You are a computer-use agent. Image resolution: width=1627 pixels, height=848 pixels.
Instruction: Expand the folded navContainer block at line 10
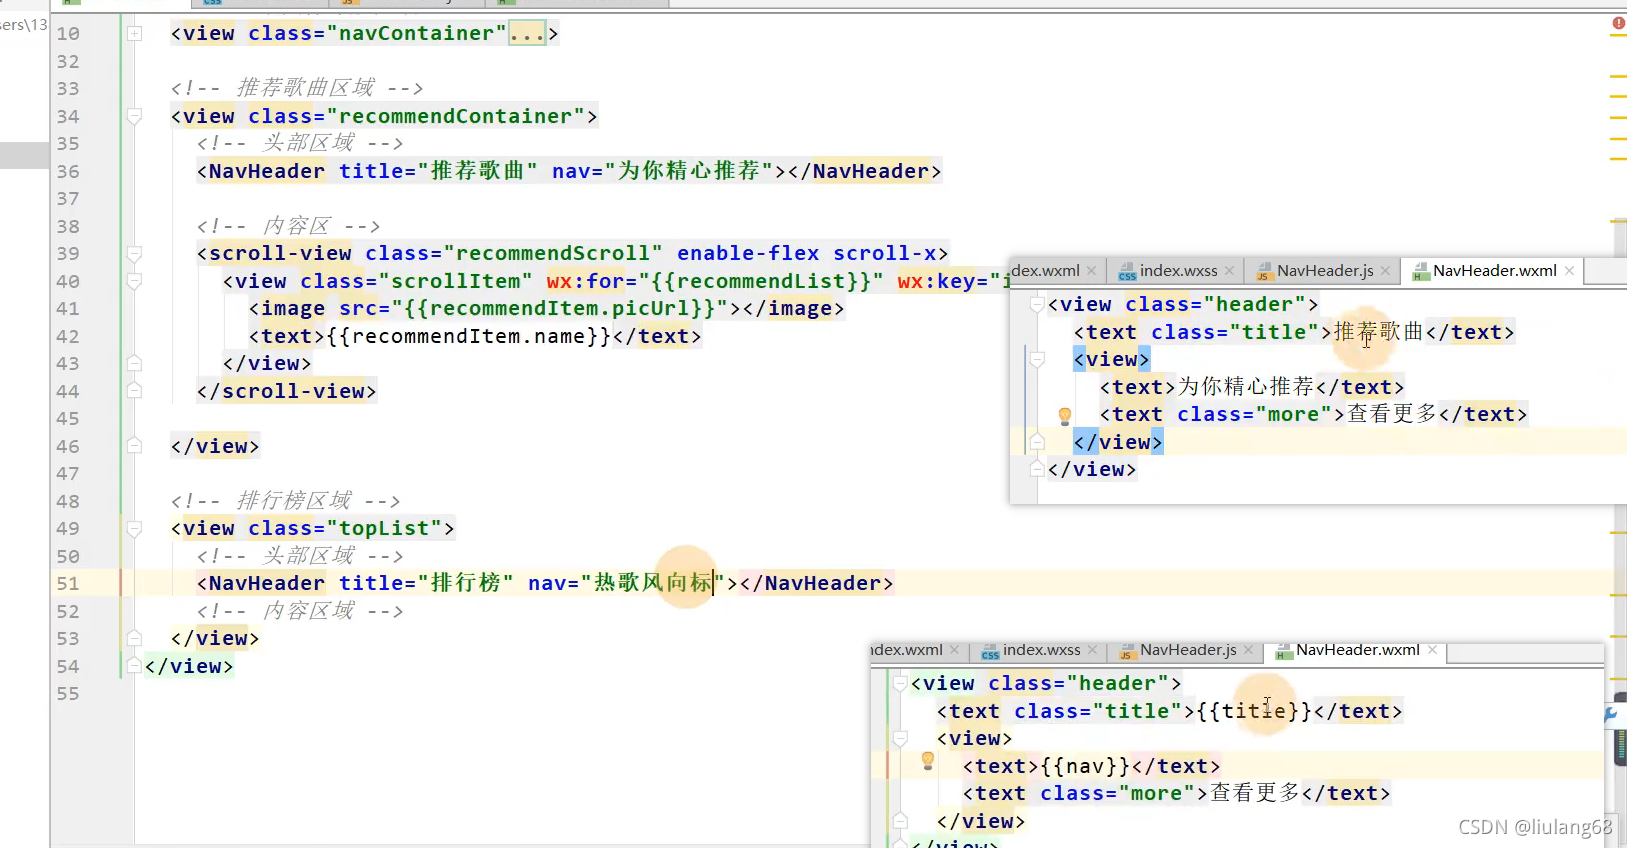coord(134,34)
